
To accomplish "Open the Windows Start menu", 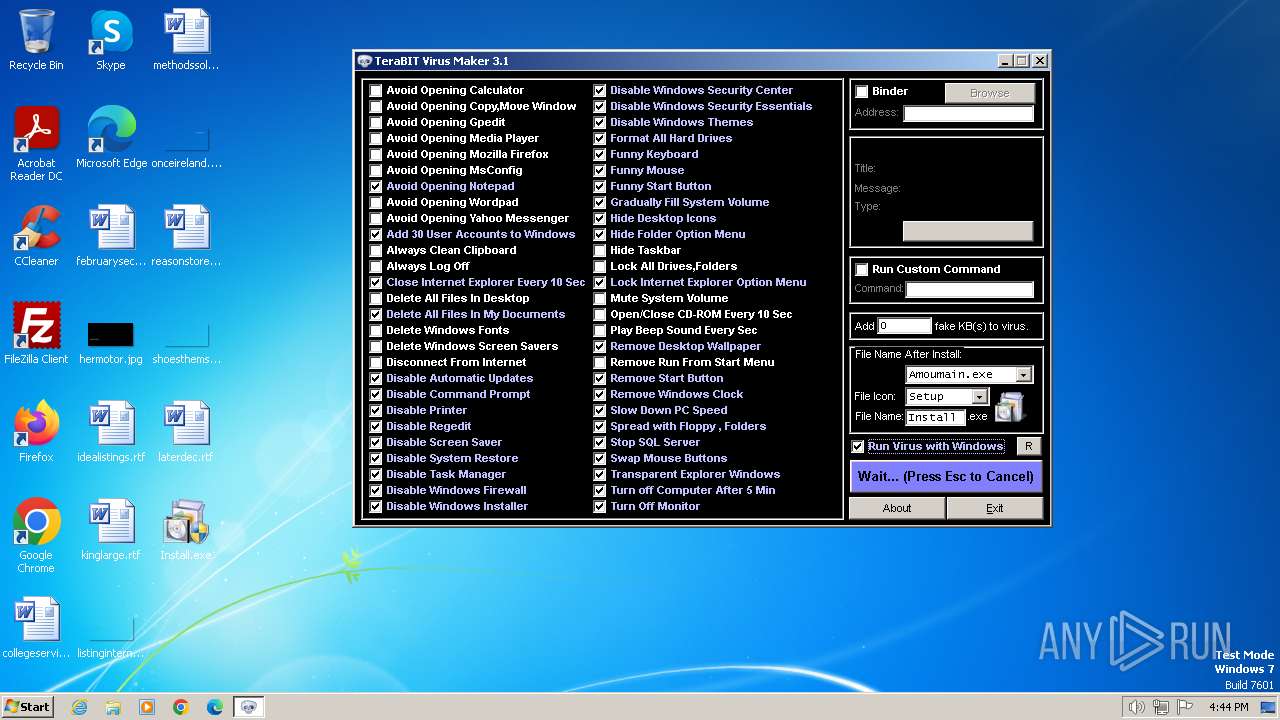I will (28, 707).
